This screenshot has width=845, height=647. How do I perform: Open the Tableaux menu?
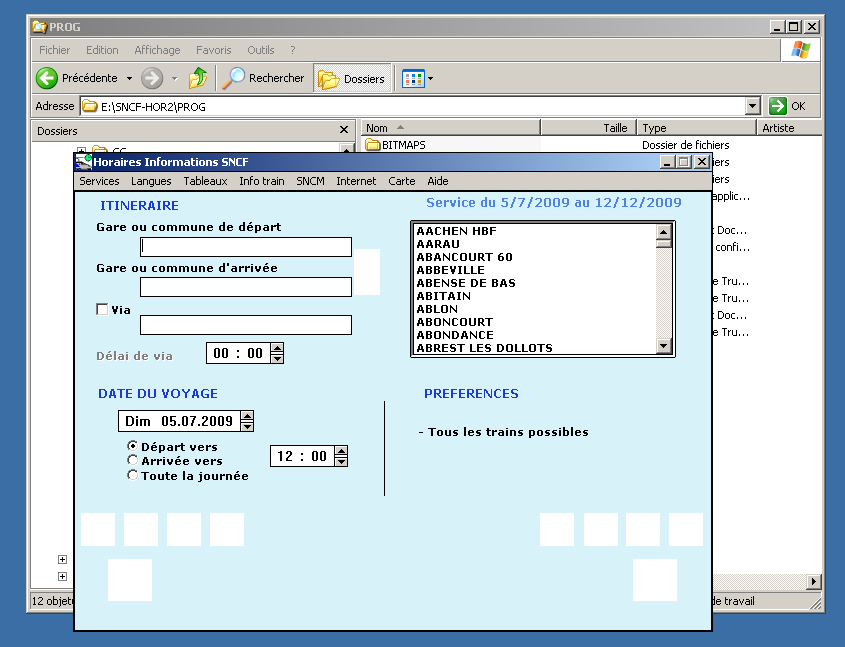[205, 181]
